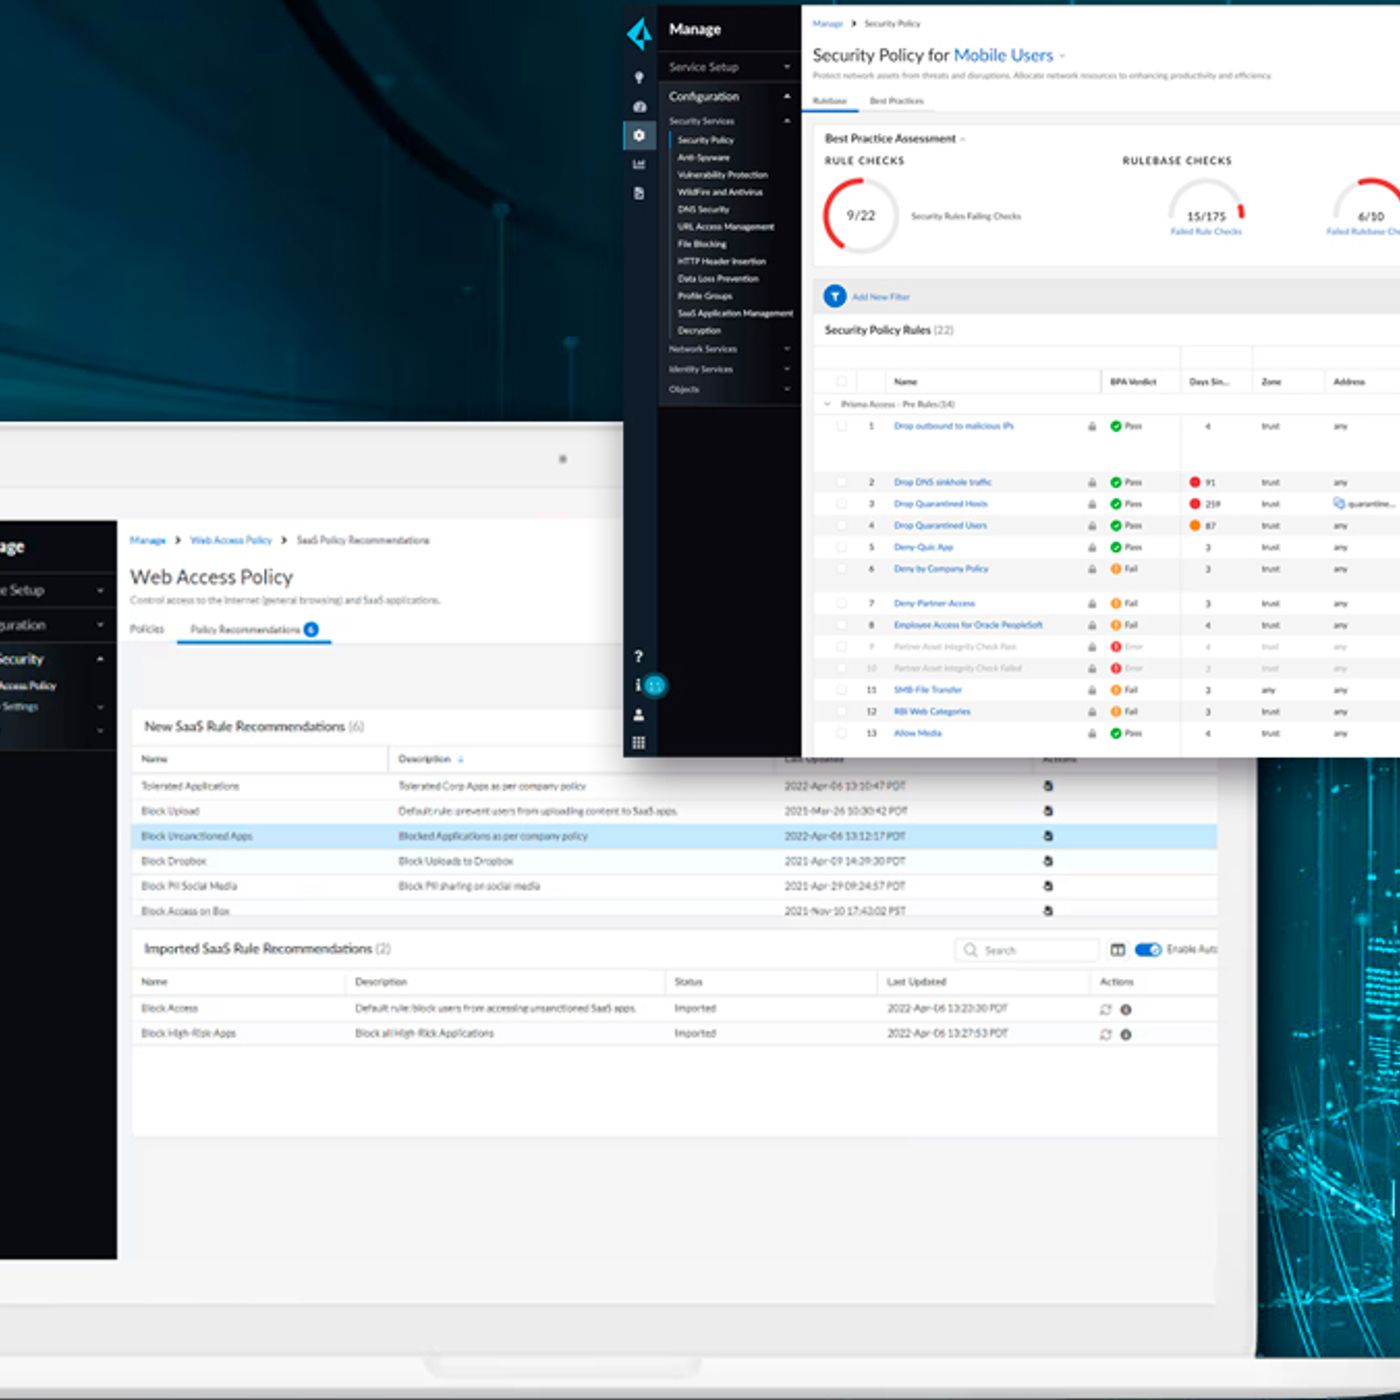The height and width of the screenshot is (1400, 1400).
Task: Click the 9/22 rule checks progress ring
Action: tap(860, 215)
